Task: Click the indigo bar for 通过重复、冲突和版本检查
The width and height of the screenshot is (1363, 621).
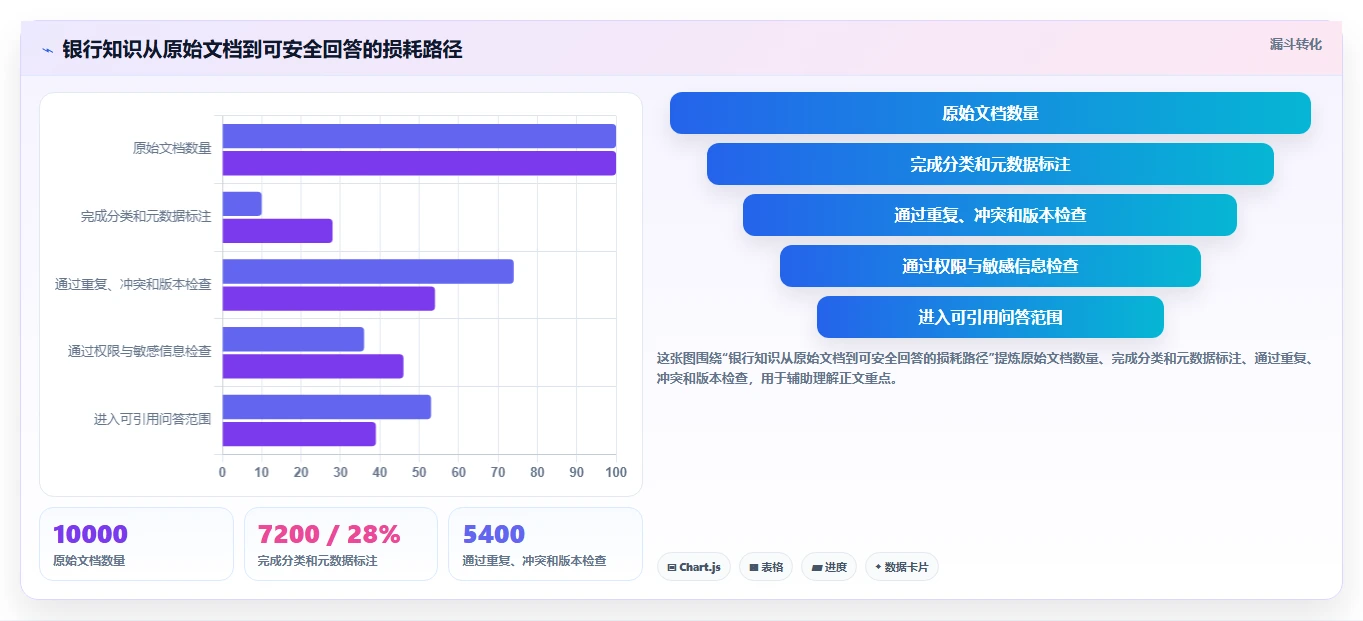Action: tap(368, 271)
